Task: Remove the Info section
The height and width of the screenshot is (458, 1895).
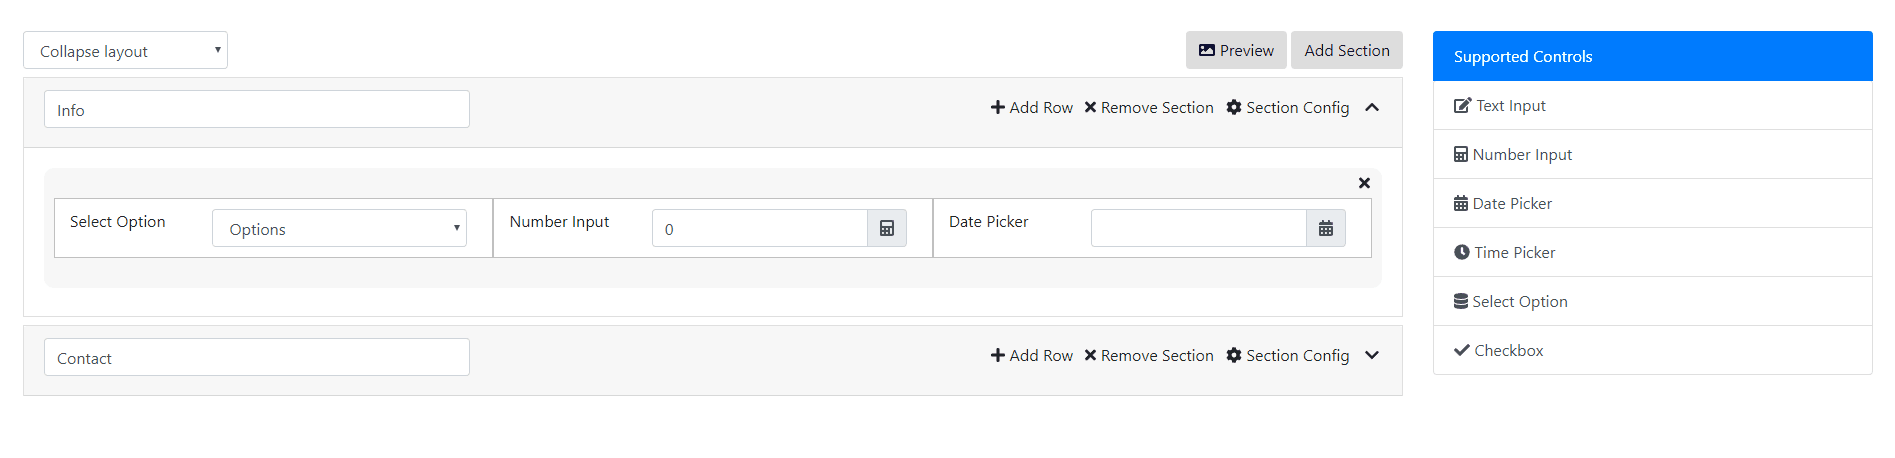Action: pyautogui.click(x=1149, y=108)
